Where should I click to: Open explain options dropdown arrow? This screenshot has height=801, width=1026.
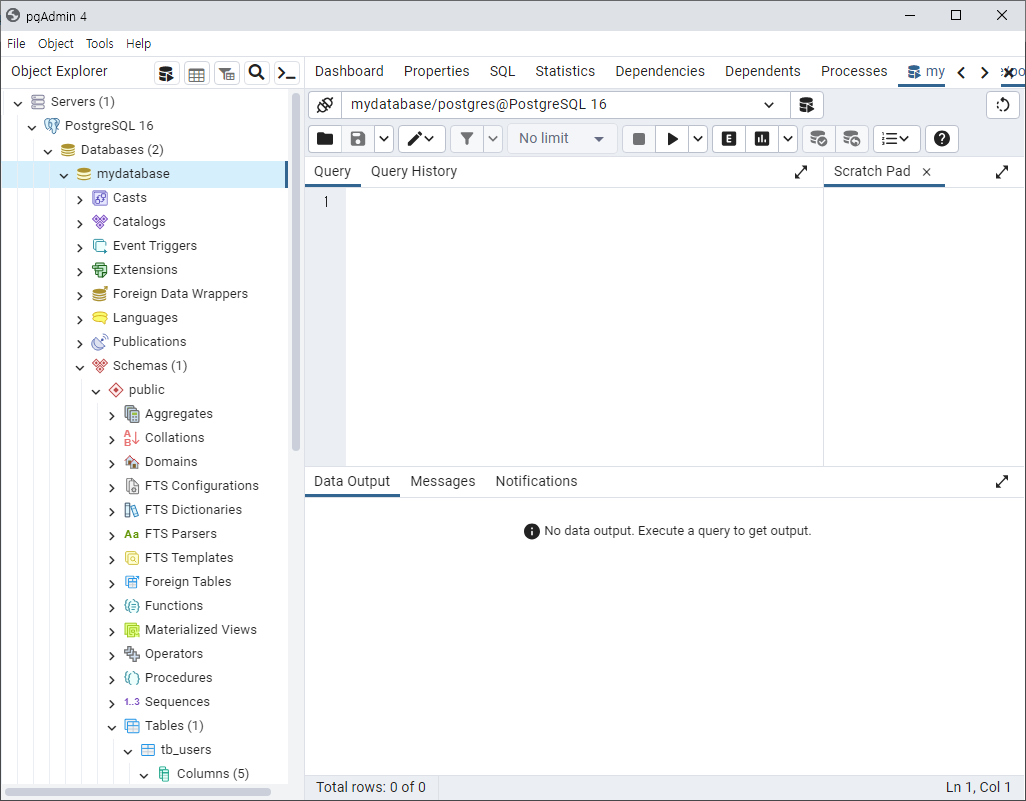[788, 139]
